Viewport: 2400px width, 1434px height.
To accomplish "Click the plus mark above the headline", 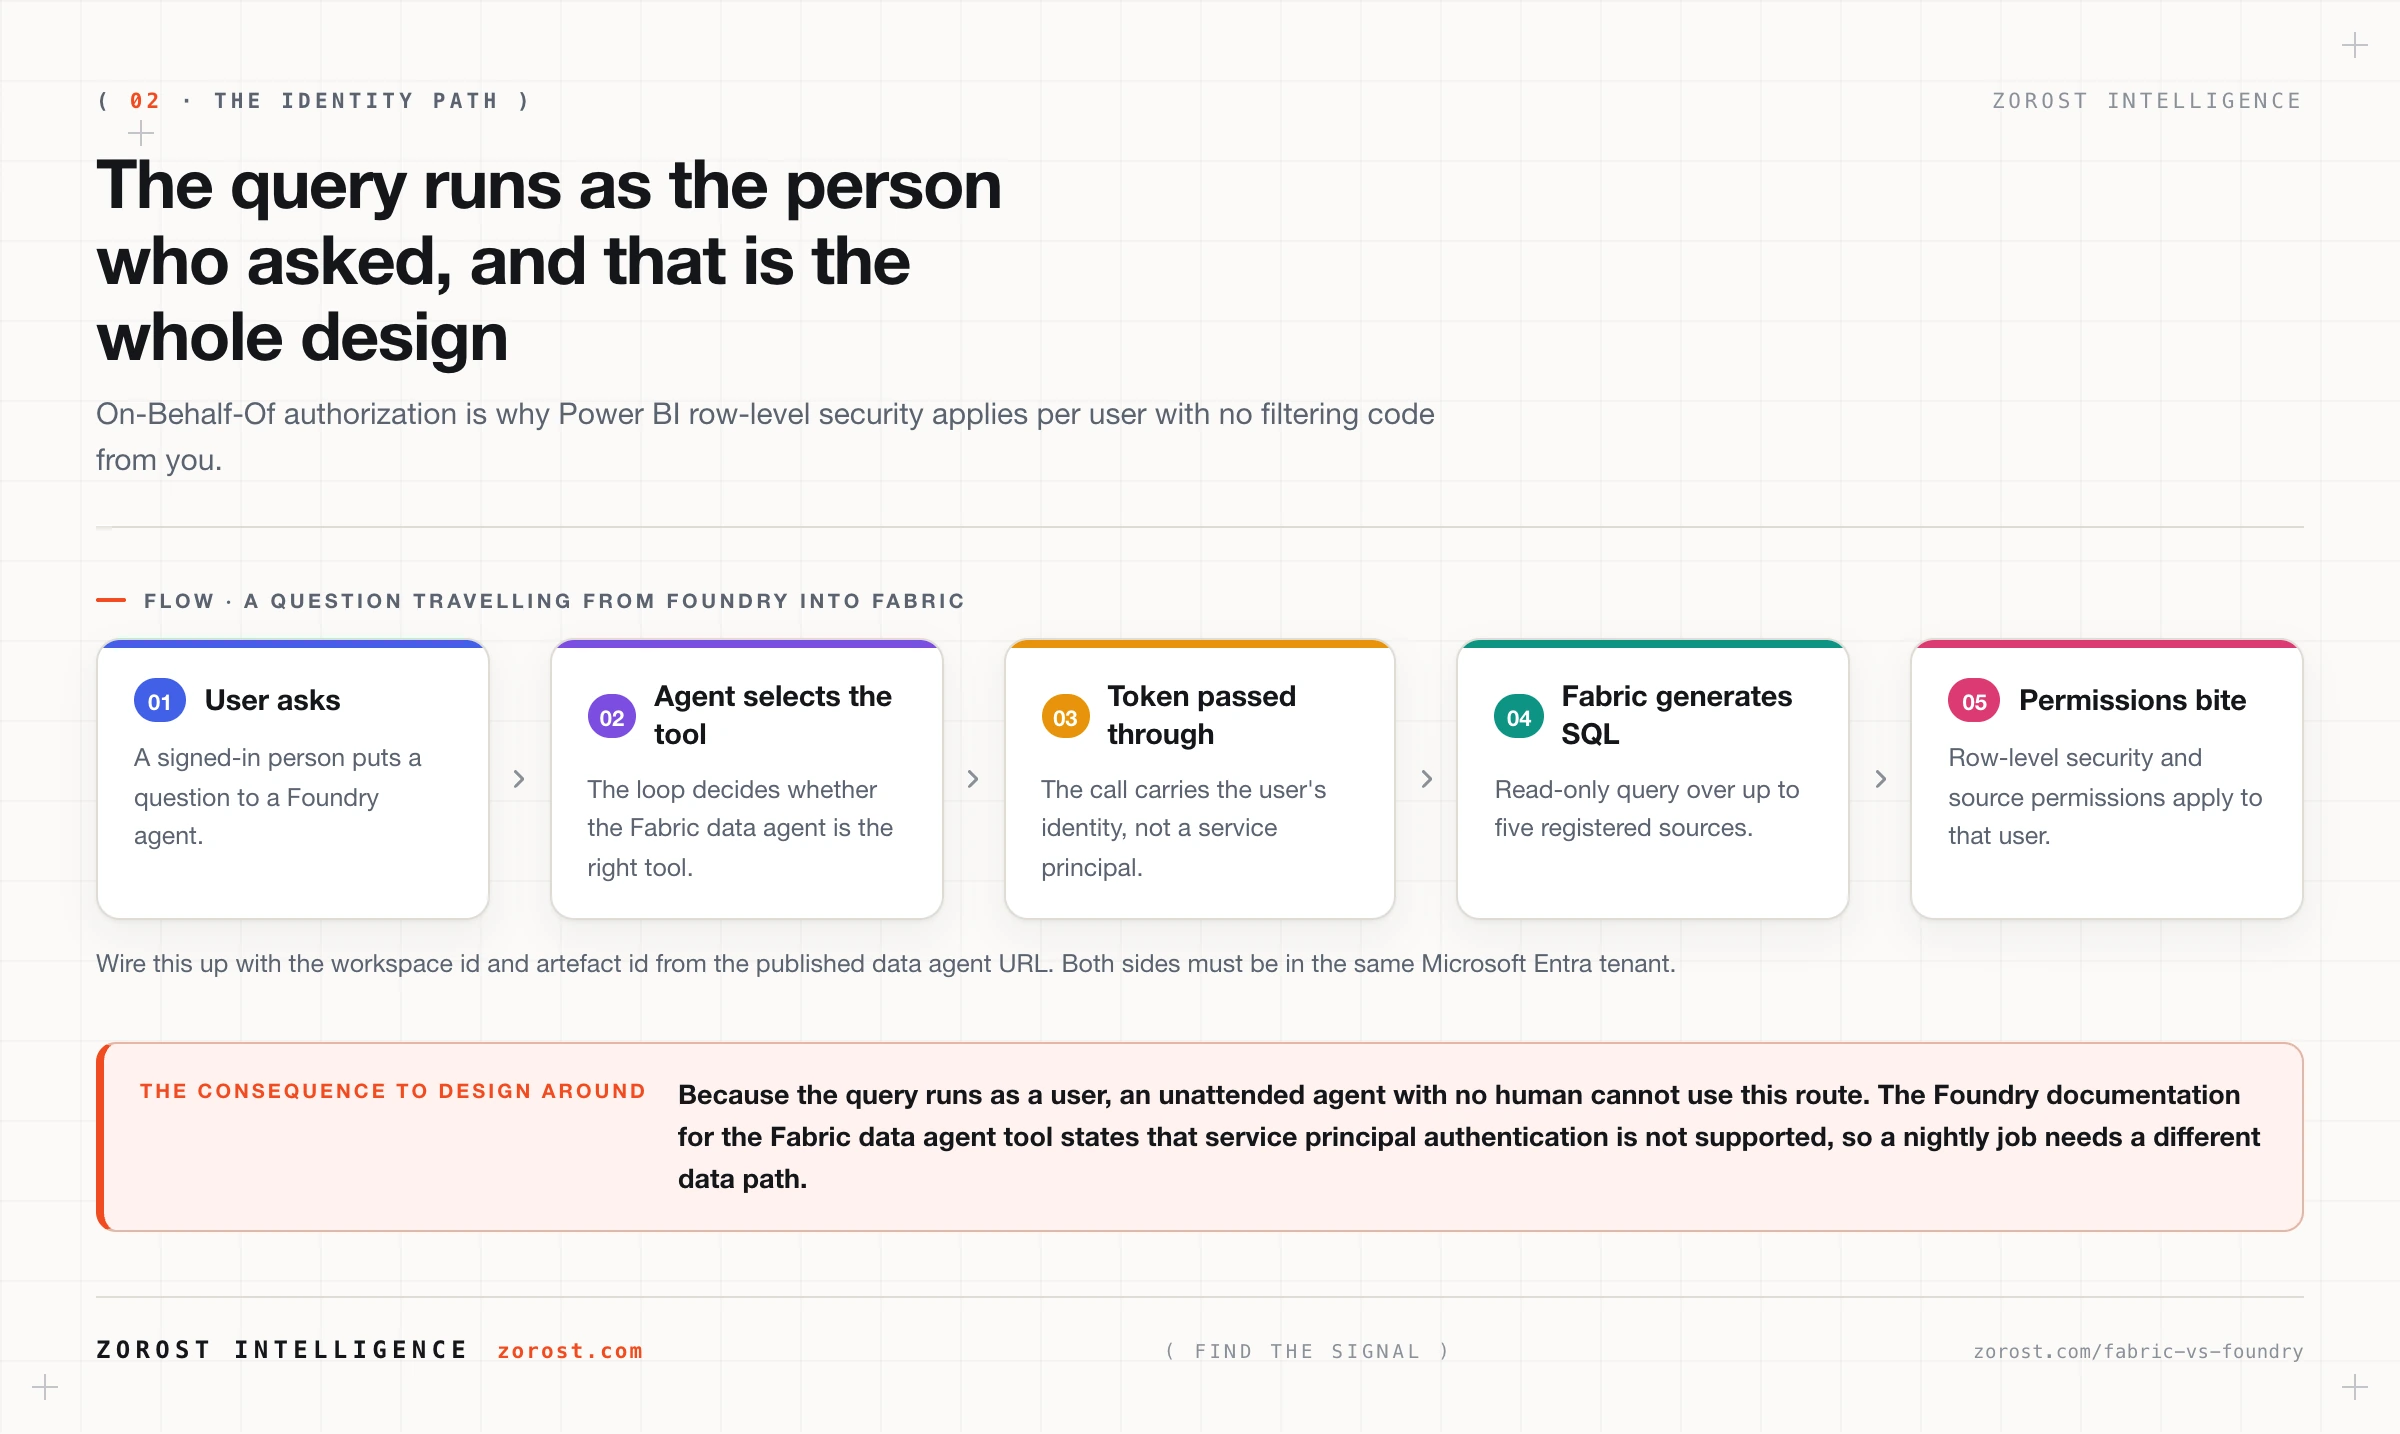I will click(141, 133).
